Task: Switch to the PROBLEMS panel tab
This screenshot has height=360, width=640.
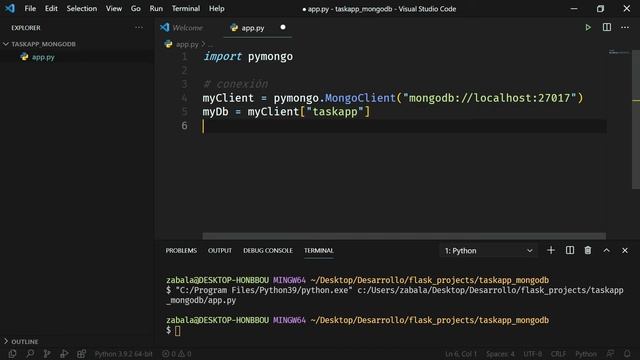Action: click(181, 250)
